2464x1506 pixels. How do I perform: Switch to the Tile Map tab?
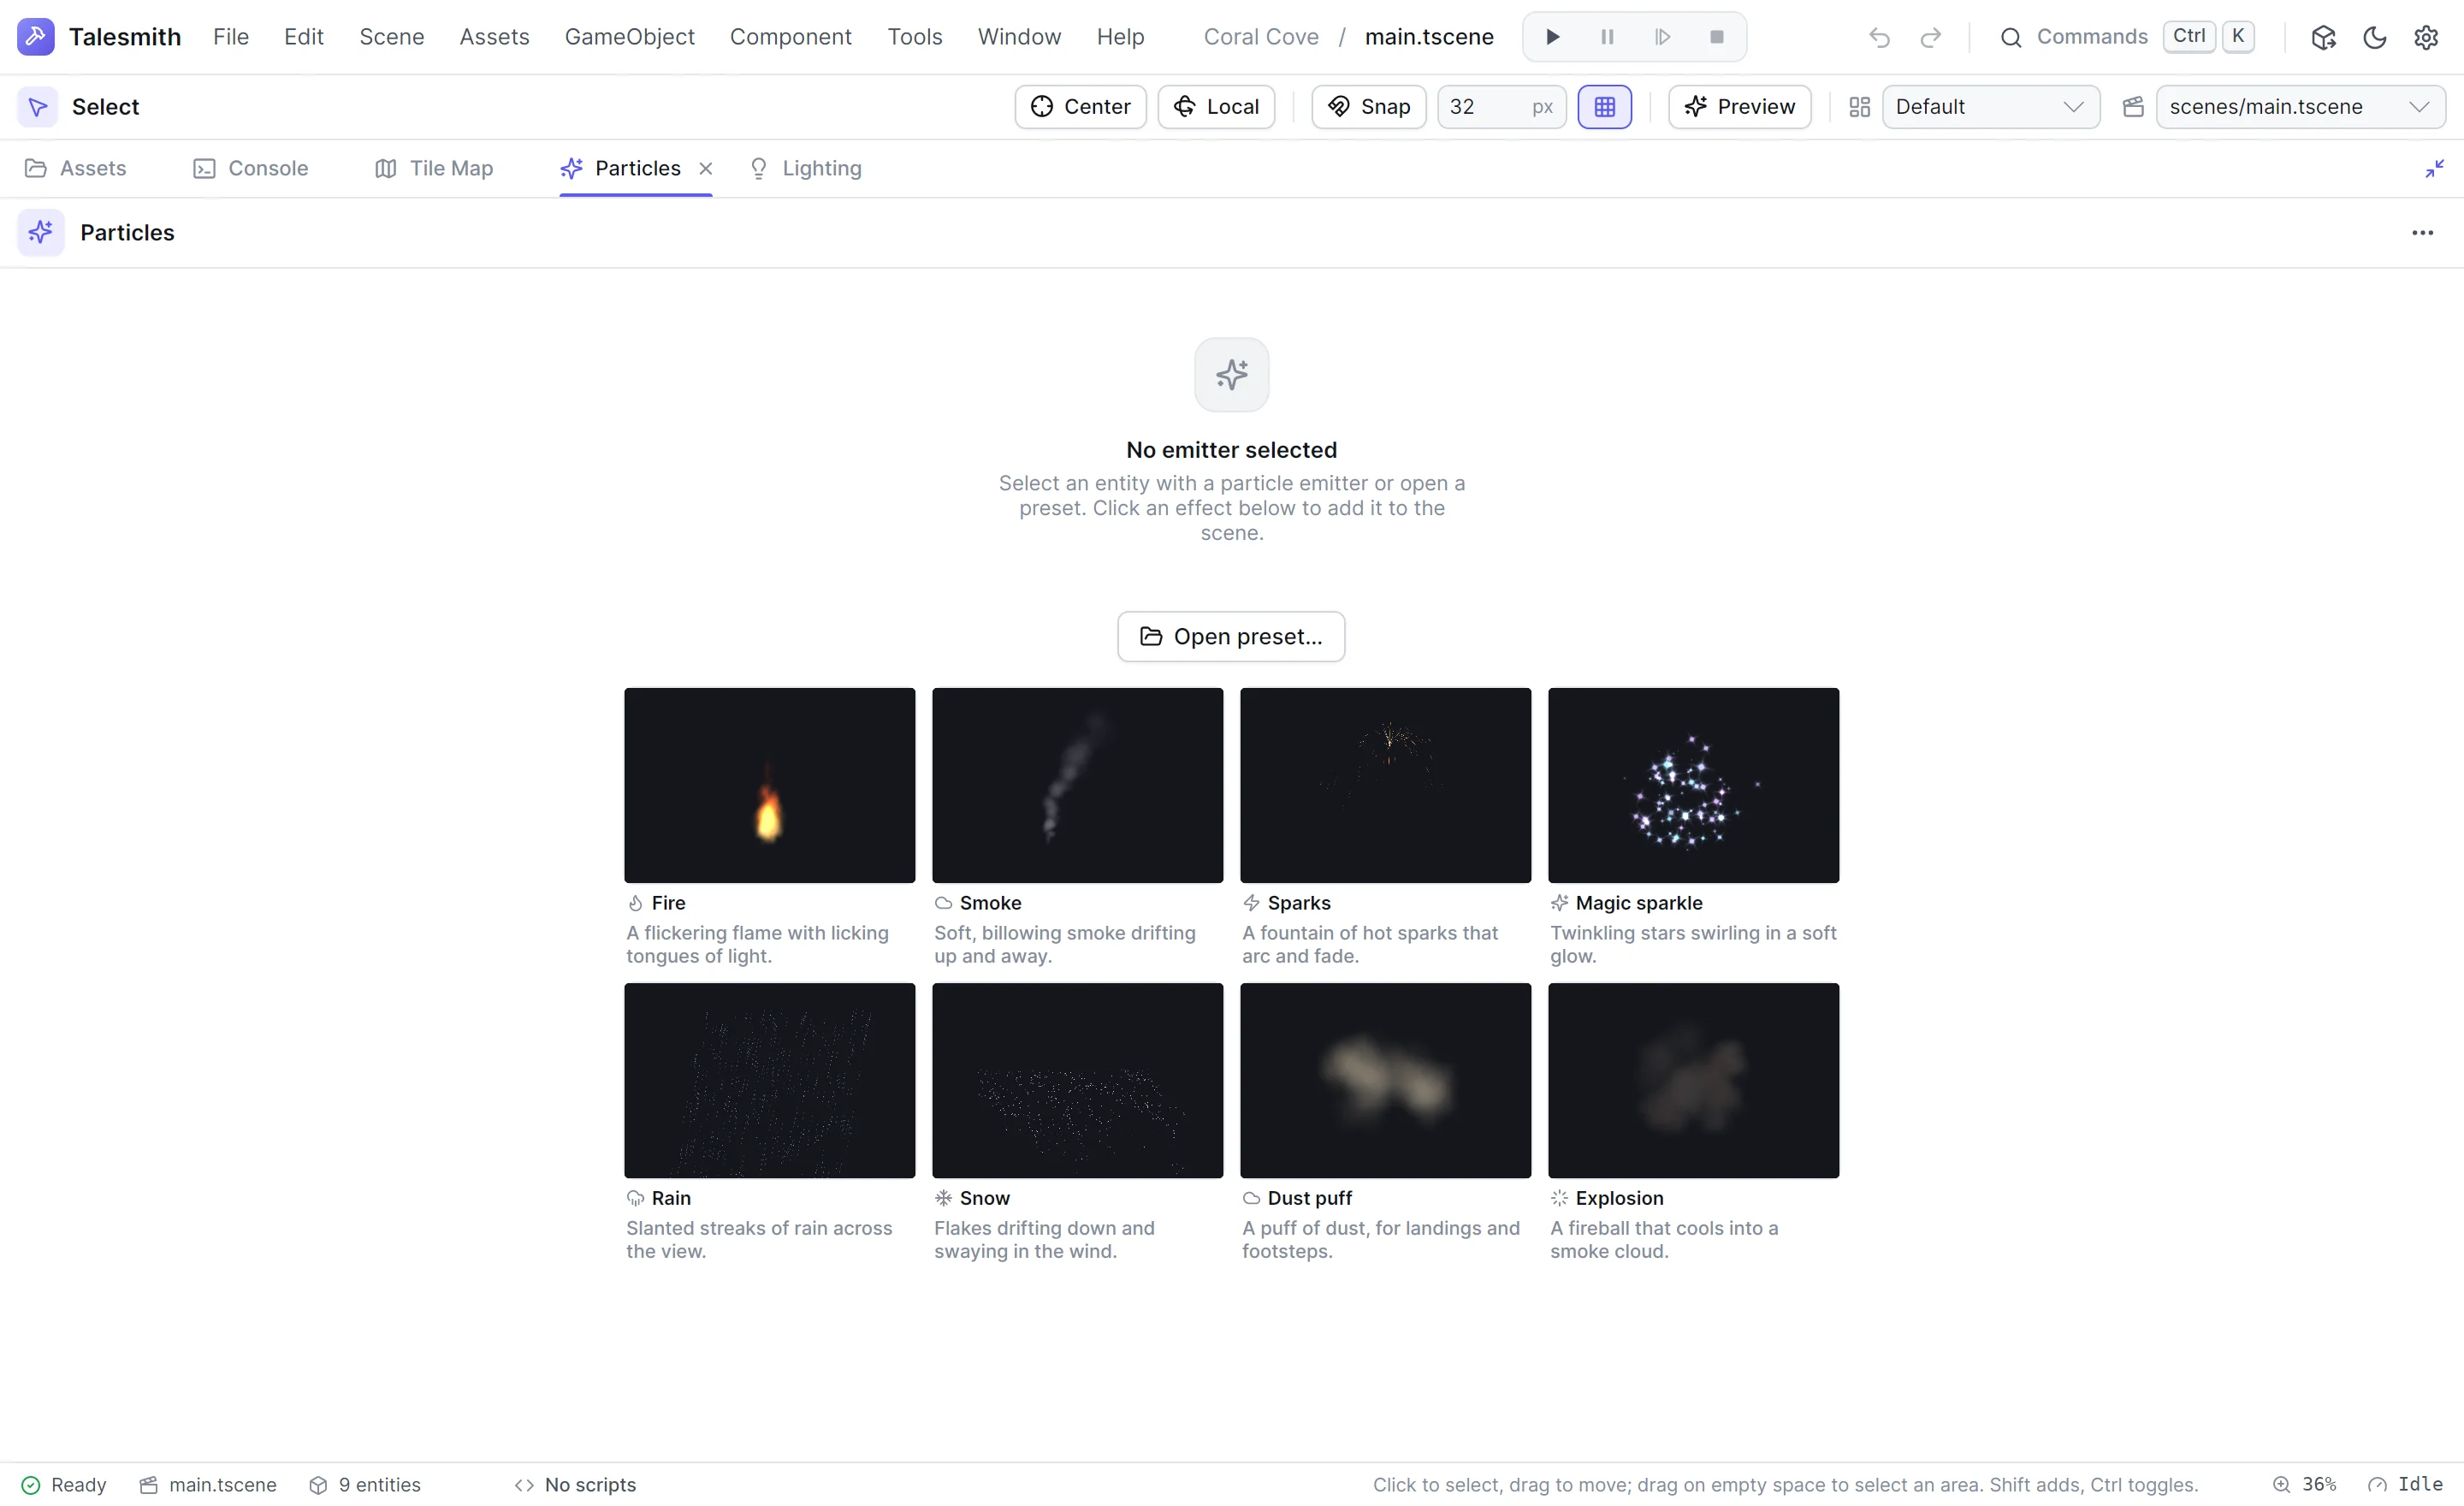click(434, 168)
